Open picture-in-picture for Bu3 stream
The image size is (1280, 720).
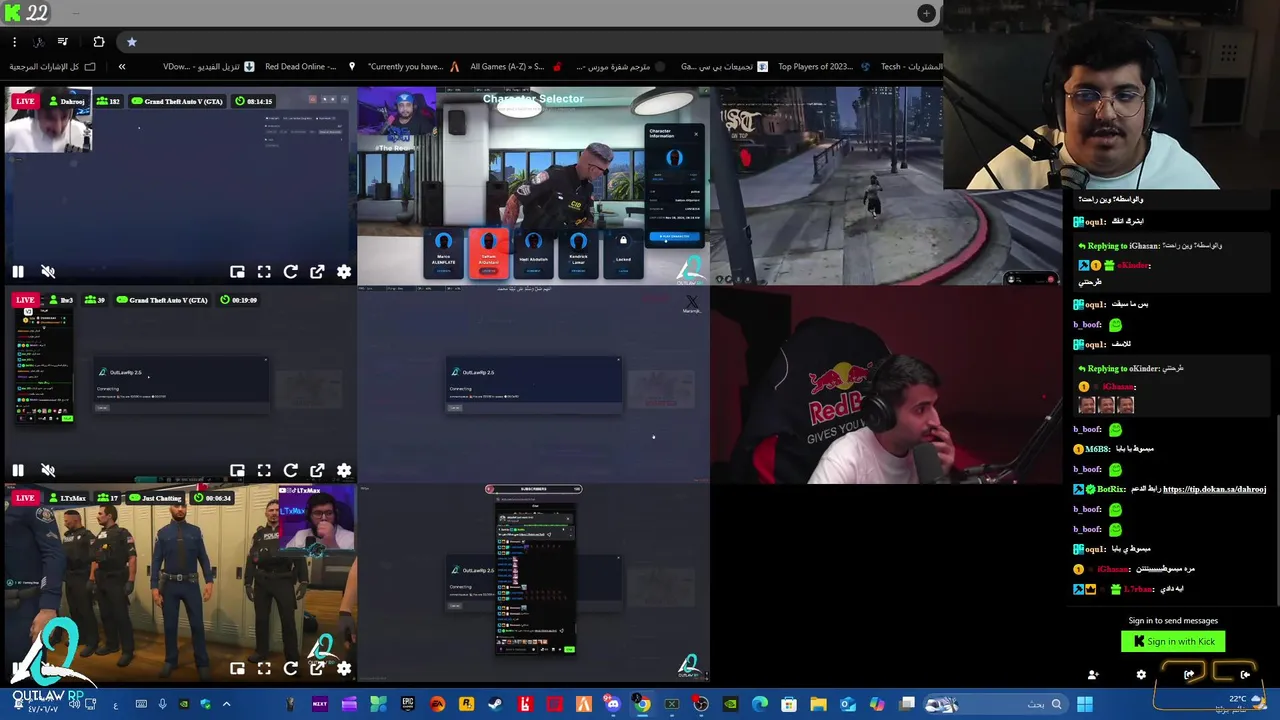(x=237, y=470)
